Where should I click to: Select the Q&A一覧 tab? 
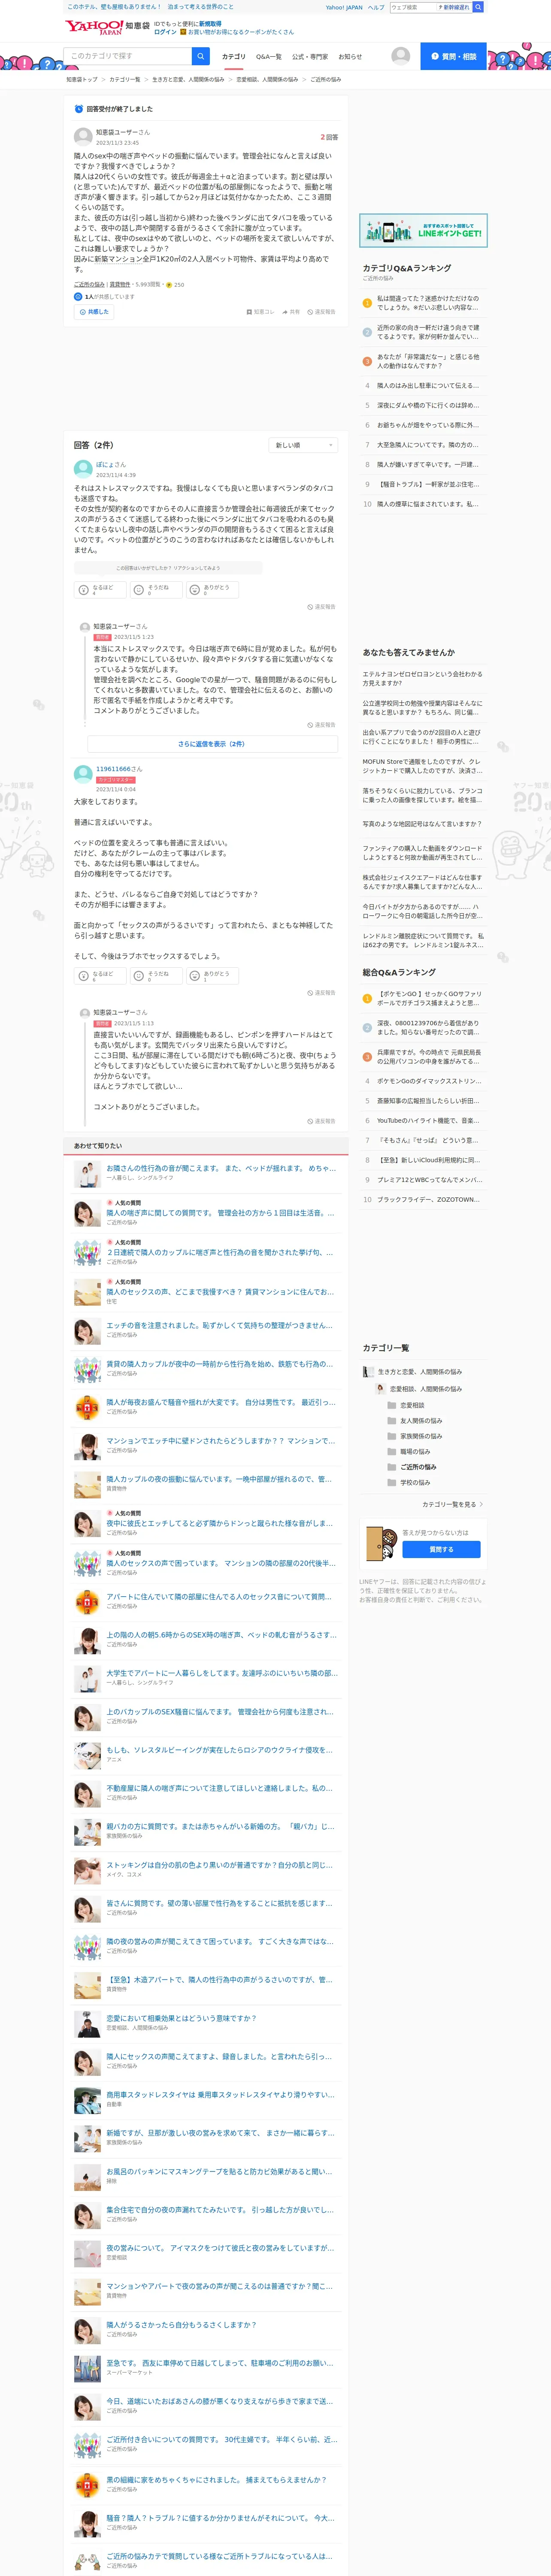point(269,57)
